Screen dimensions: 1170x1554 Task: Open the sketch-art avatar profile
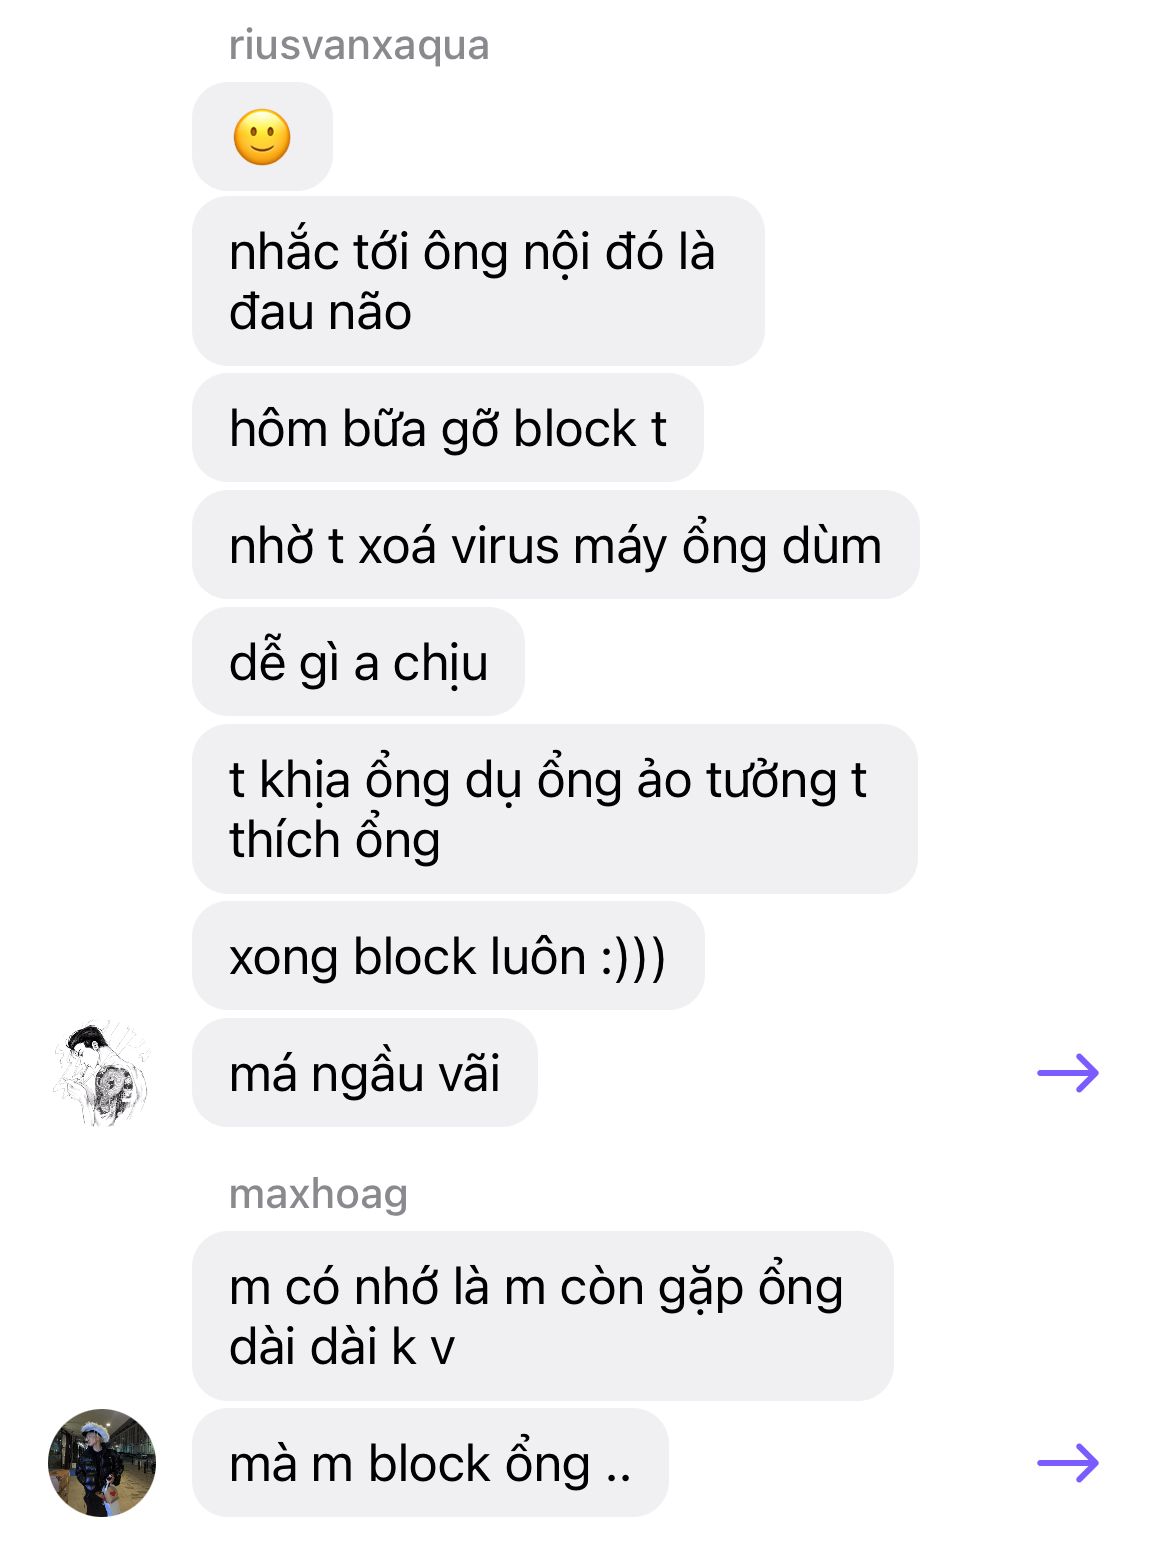click(x=102, y=1073)
